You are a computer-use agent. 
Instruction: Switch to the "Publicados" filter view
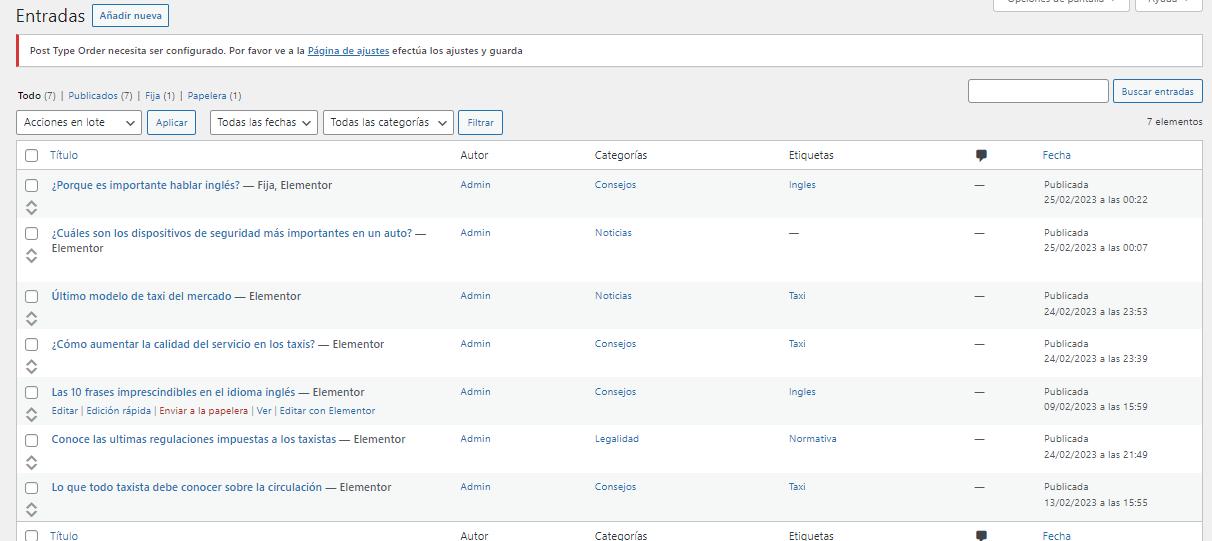click(x=93, y=96)
